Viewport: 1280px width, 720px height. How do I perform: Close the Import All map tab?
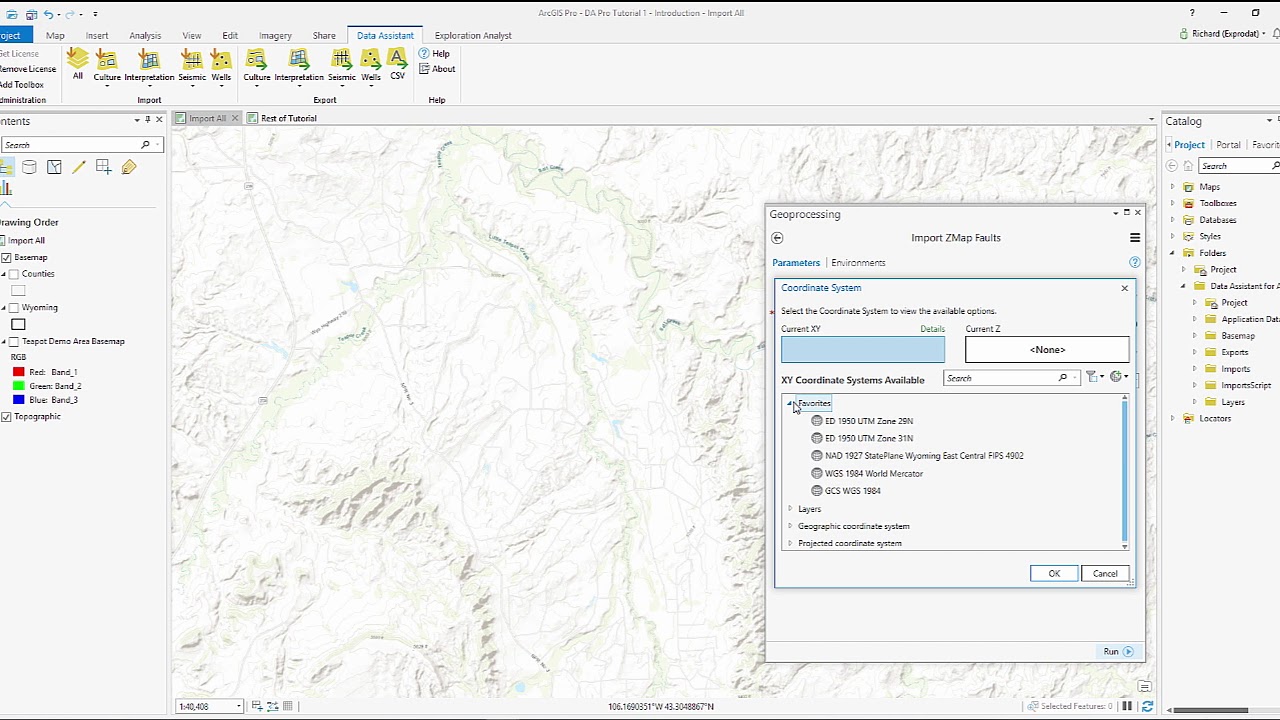(x=235, y=118)
